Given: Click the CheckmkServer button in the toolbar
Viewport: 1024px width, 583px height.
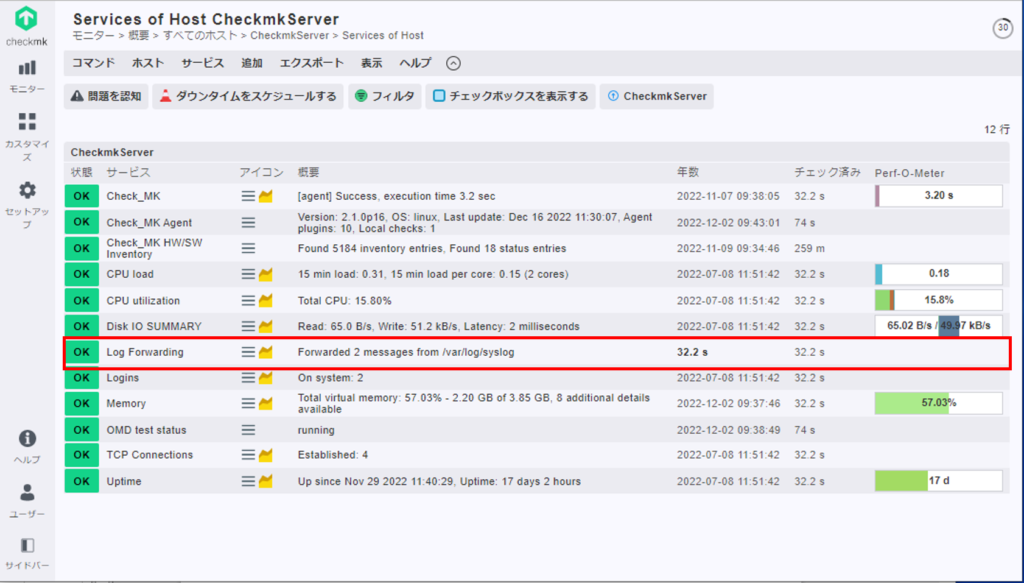Looking at the screenshot, I should (x=656, y=96).
